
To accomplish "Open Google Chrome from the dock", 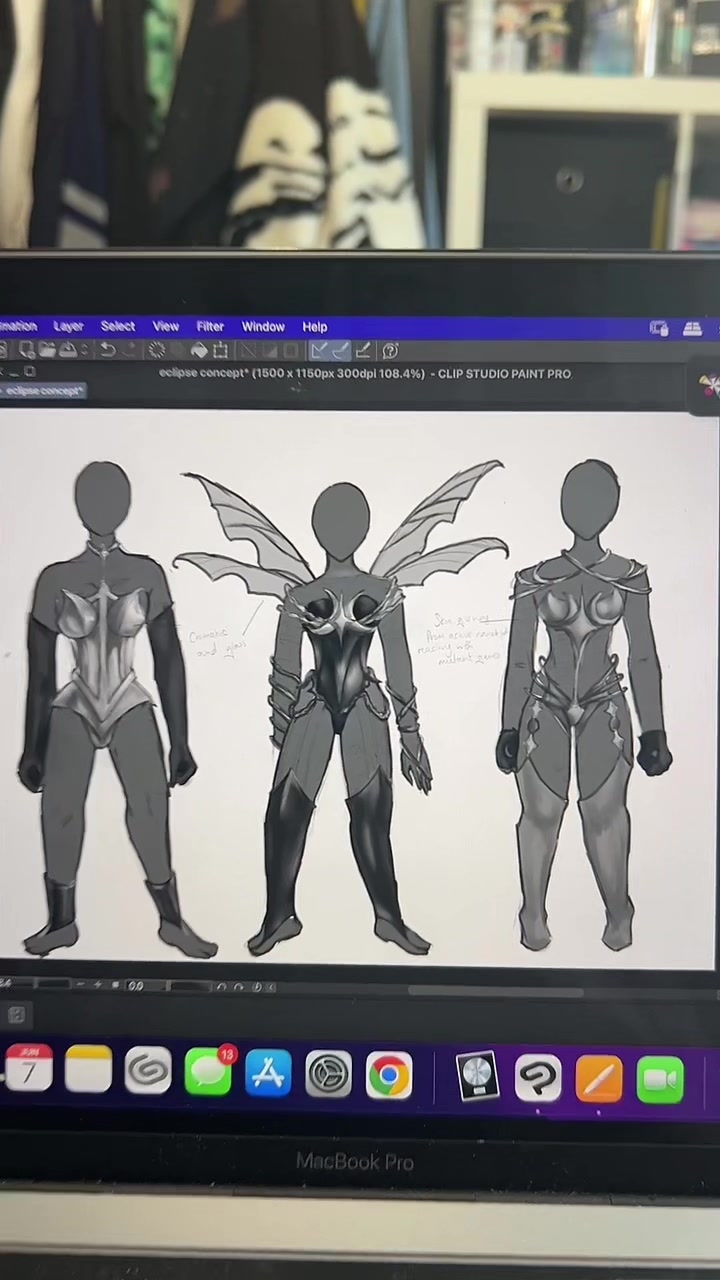I will click(389, 1076).
